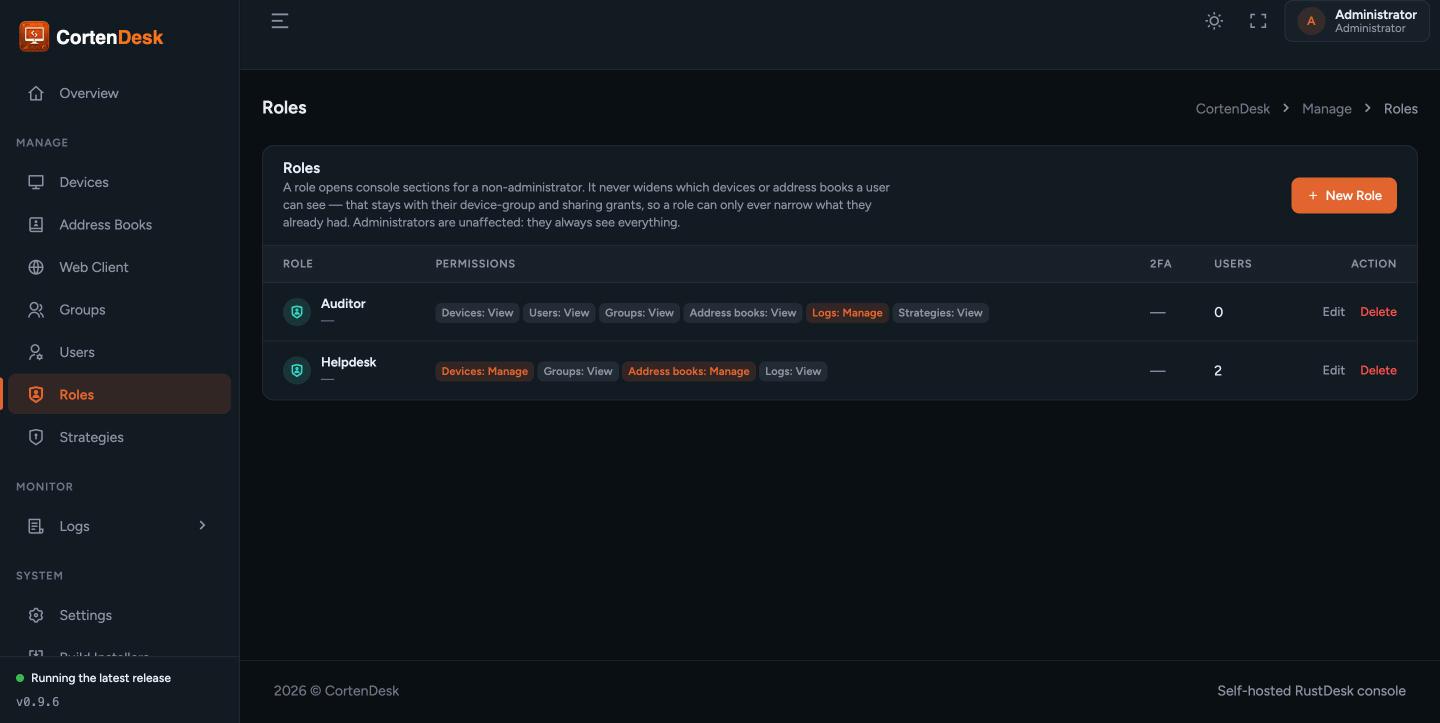This screenshot has width=1440, height=723.
Task: Toggle the sidebar with hamburger icon
Action: (x=280, y=21)
